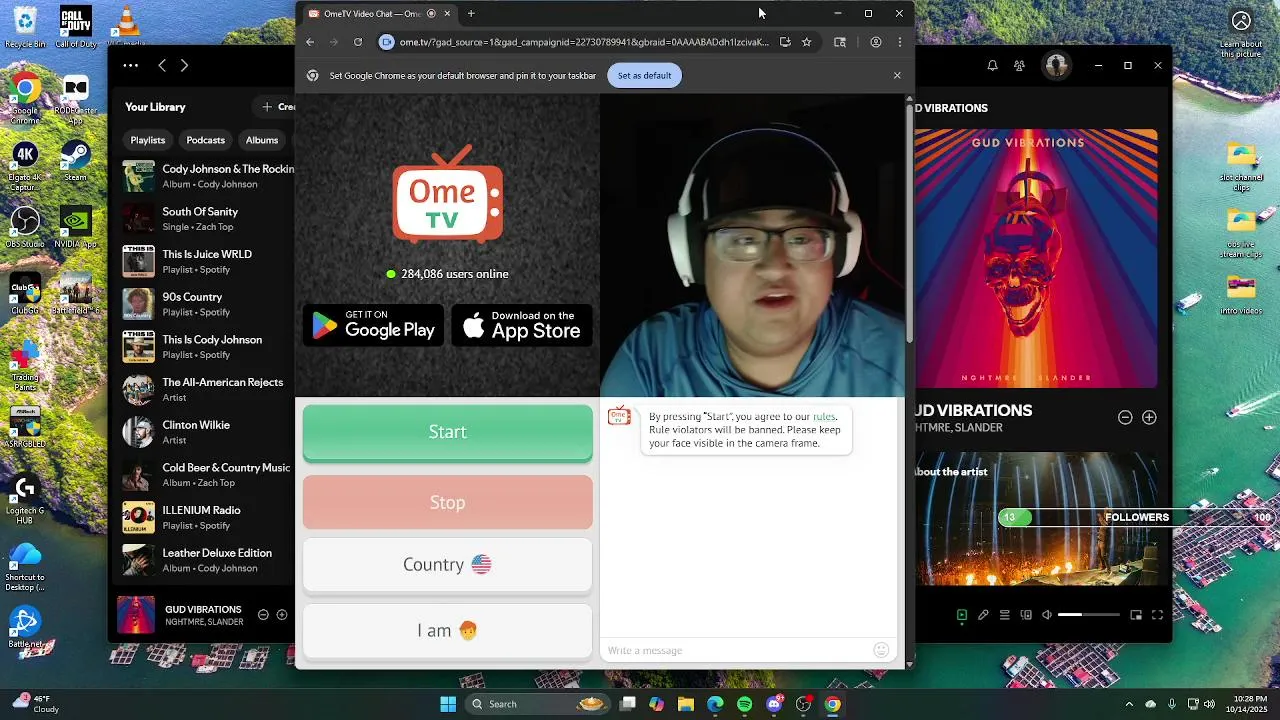Open Spotify queue icon

pos(1004,615)
